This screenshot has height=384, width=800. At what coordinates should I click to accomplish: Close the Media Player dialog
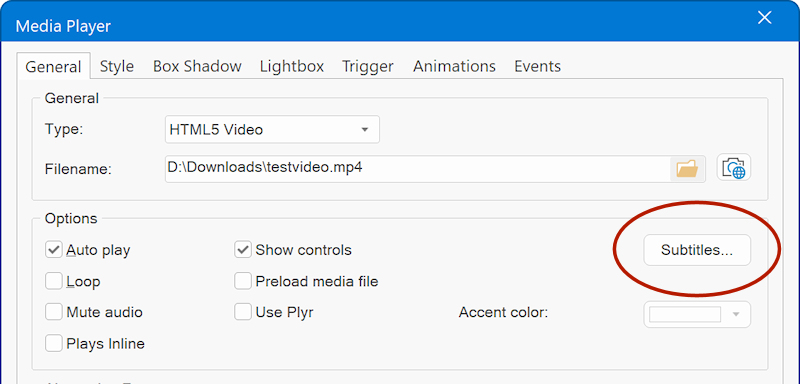[764, 18]
